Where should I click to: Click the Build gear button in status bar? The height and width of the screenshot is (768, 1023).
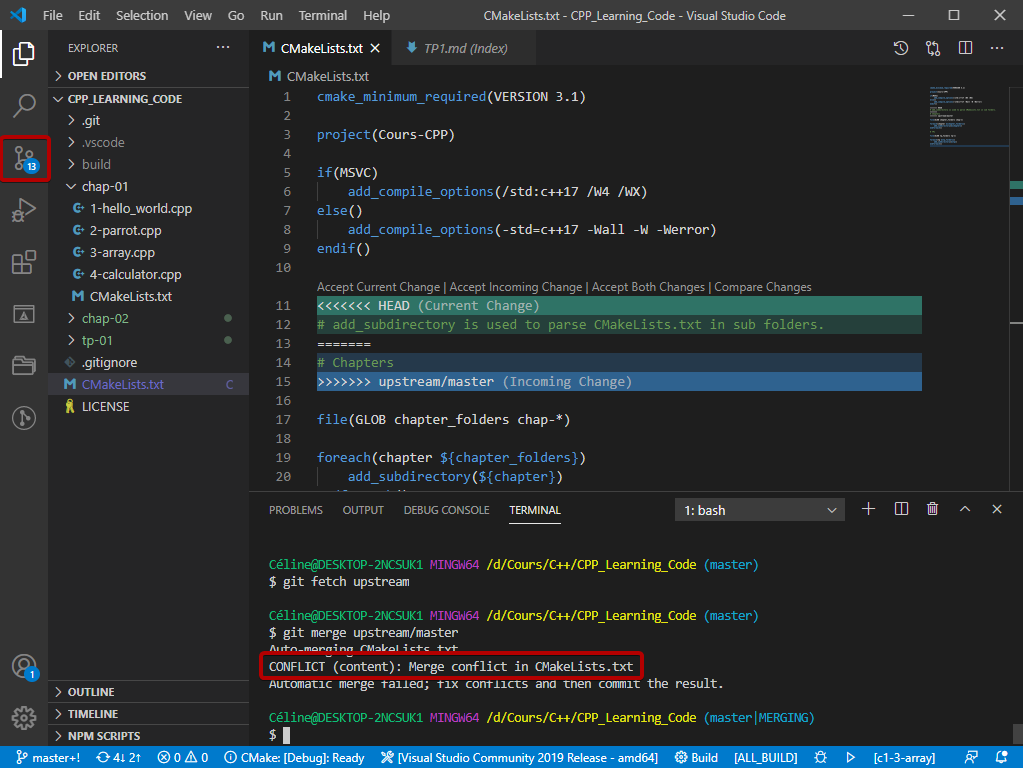click(x=696, y=758)
